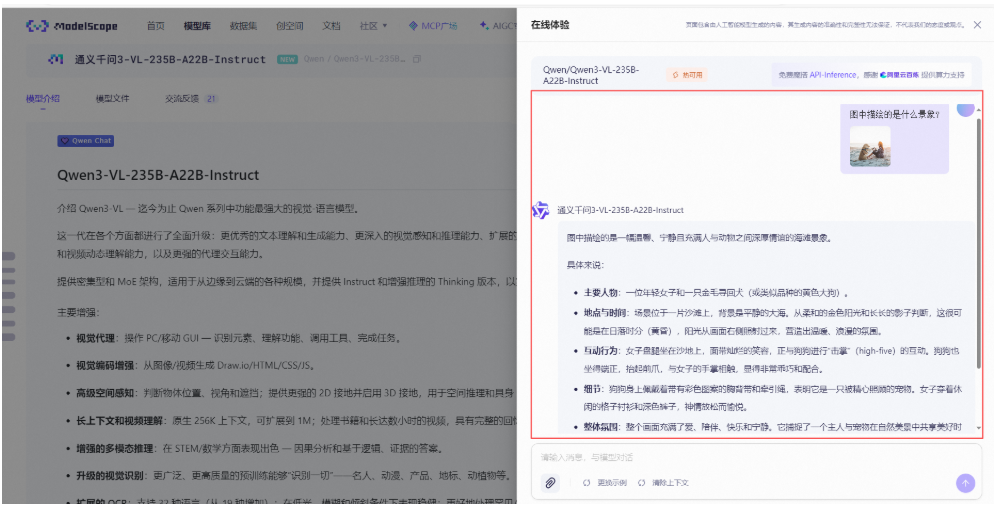Open the 数据集 navigation item
This screenshot has height=511, width=995.
(243, 26)
